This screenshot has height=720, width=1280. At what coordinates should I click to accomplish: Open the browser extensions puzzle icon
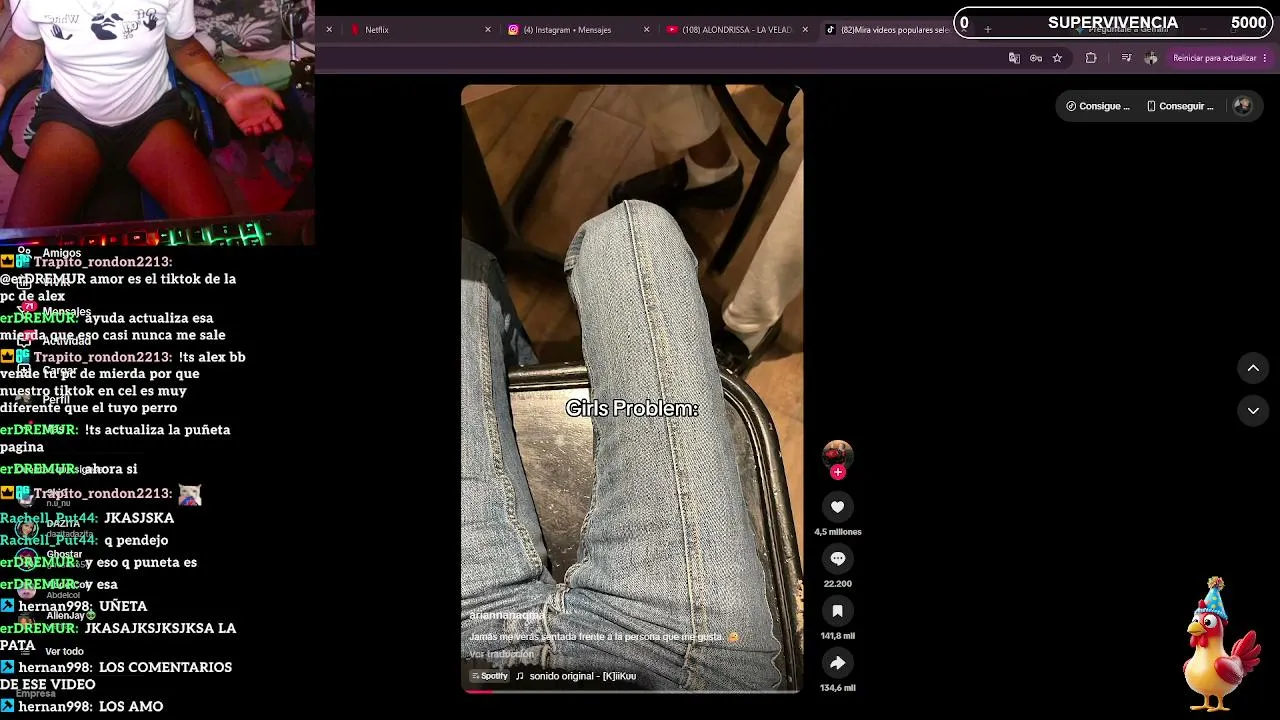1091,58
